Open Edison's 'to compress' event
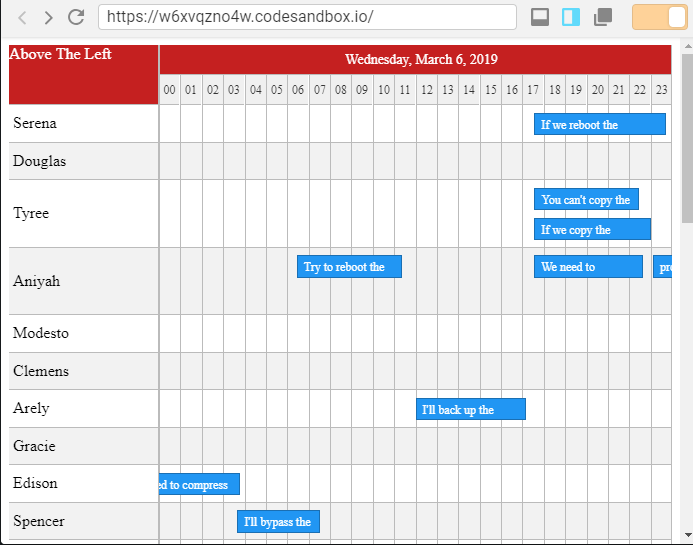This screenshot has height=545, width=693. (199, 484)
